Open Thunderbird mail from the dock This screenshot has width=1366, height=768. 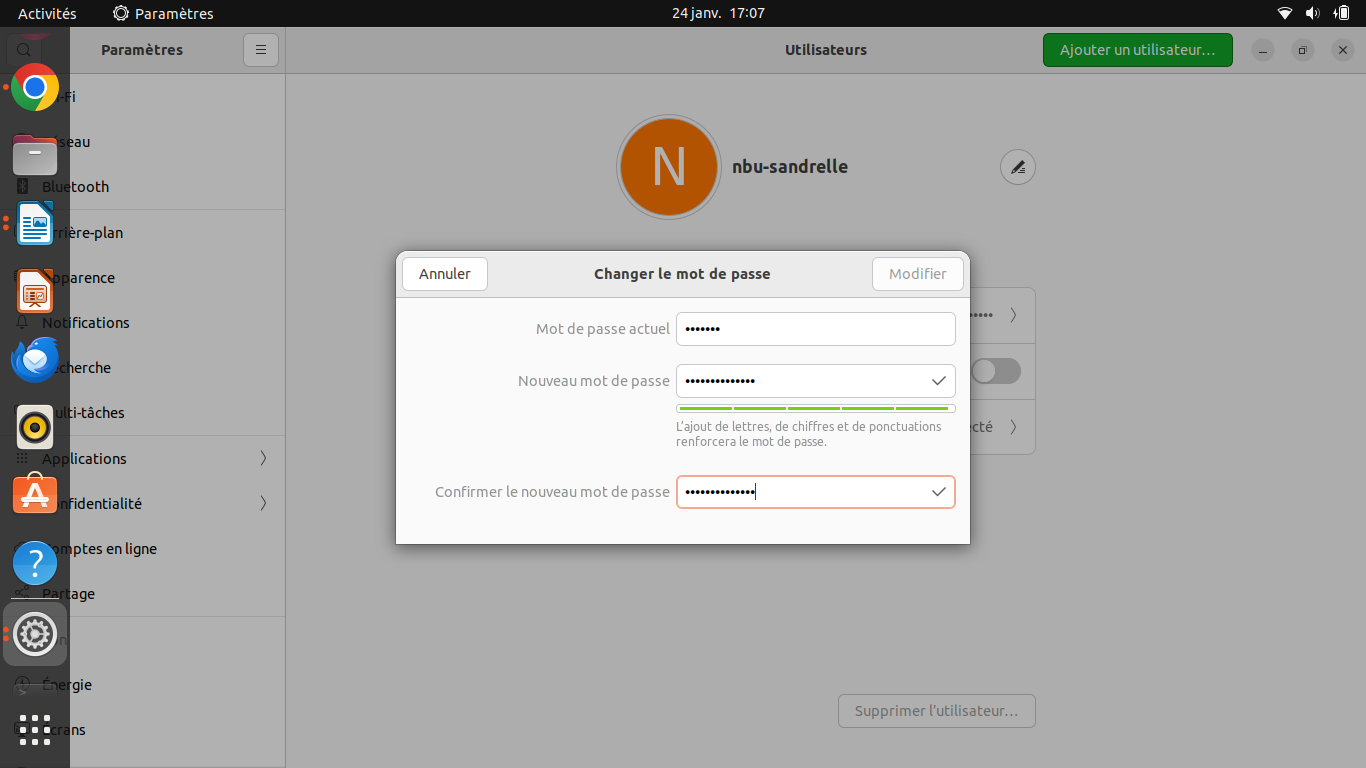[x=35, y=359]
